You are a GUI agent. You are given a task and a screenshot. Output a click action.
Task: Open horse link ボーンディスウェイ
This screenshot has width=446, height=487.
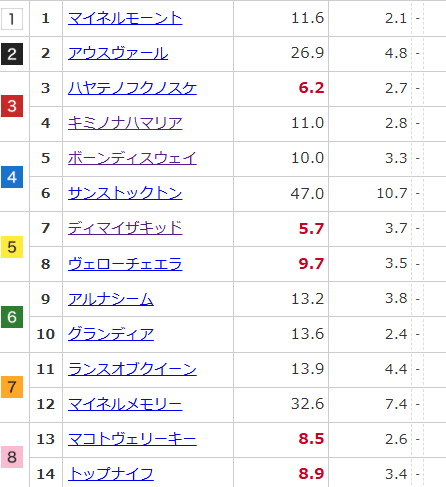click(132, 158)
